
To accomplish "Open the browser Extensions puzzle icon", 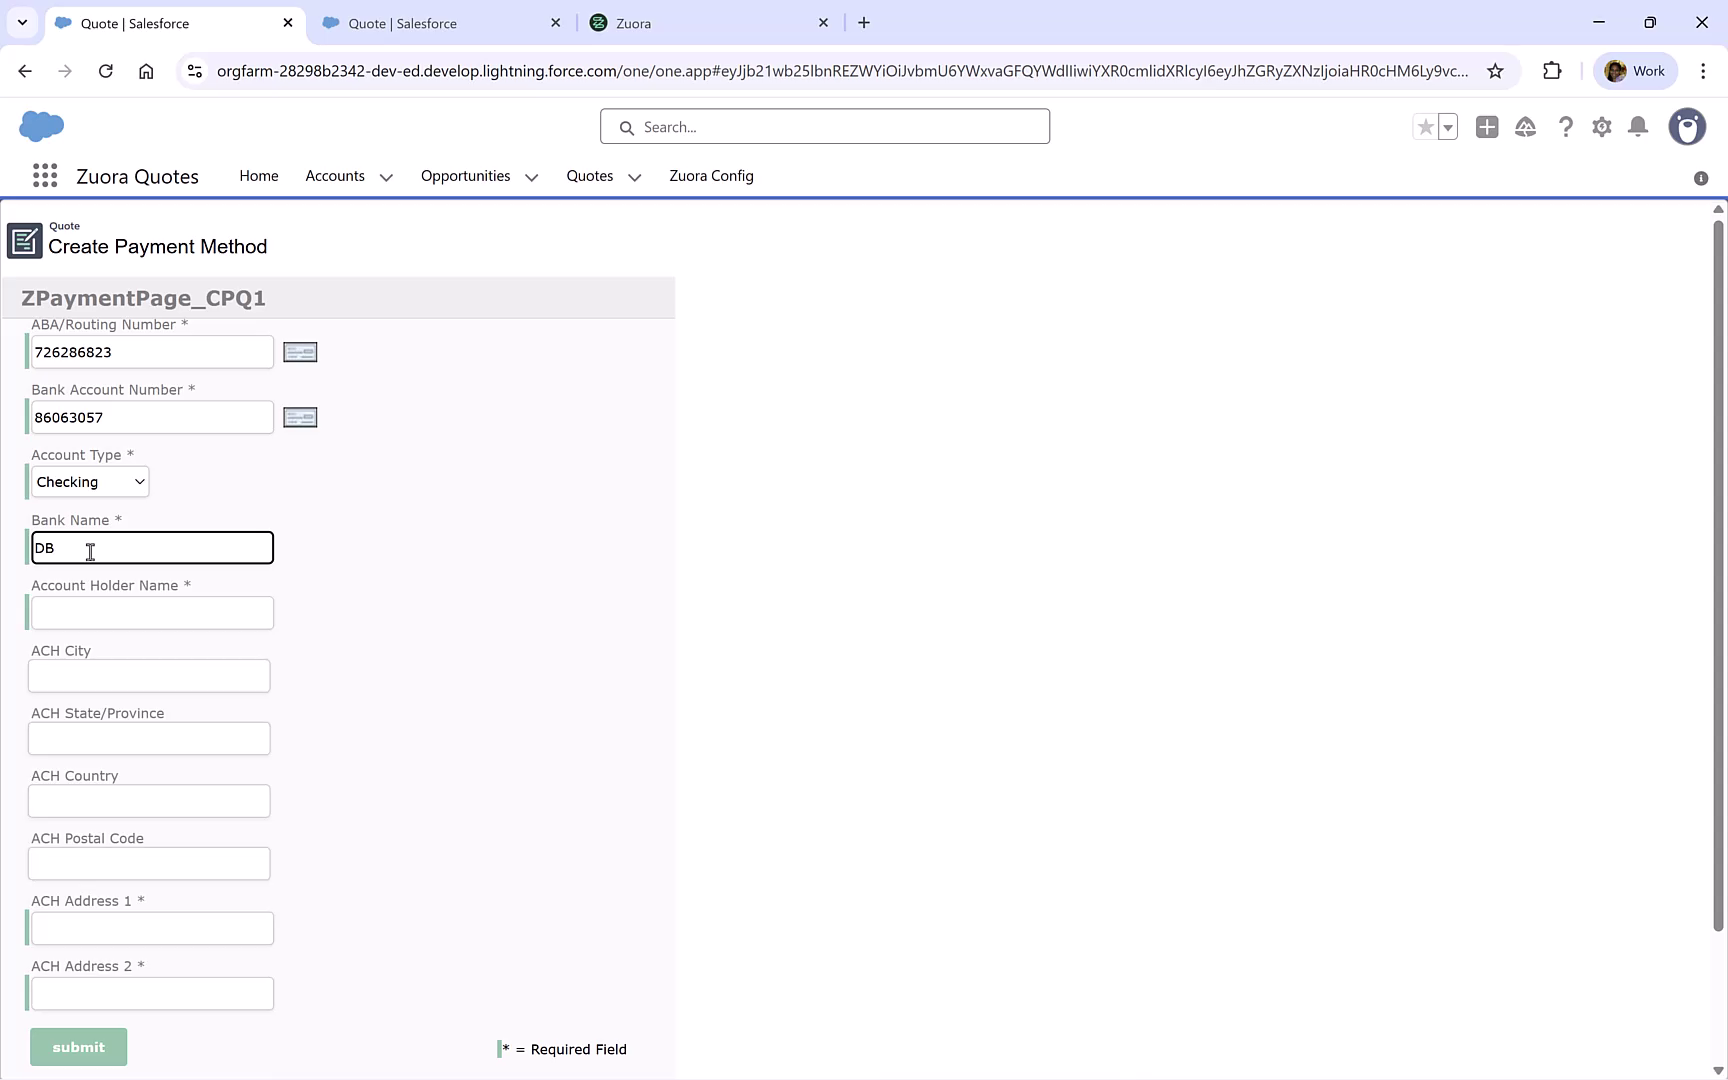I will click(1552, 71).
